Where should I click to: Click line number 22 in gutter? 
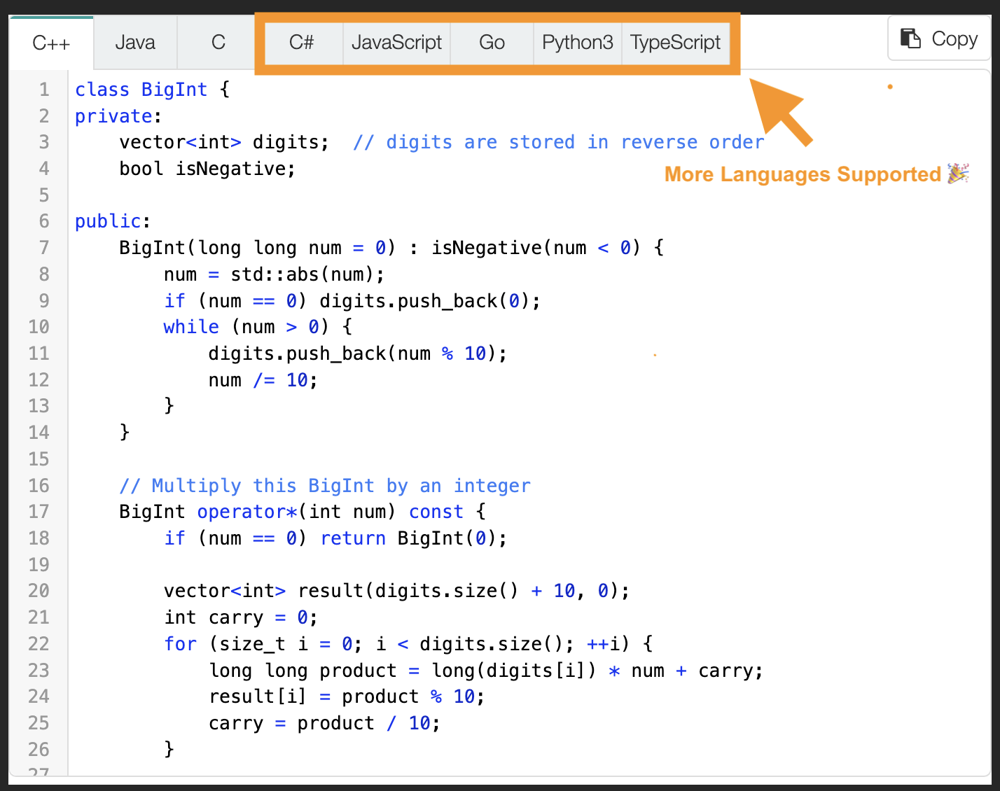pos(39,644)
